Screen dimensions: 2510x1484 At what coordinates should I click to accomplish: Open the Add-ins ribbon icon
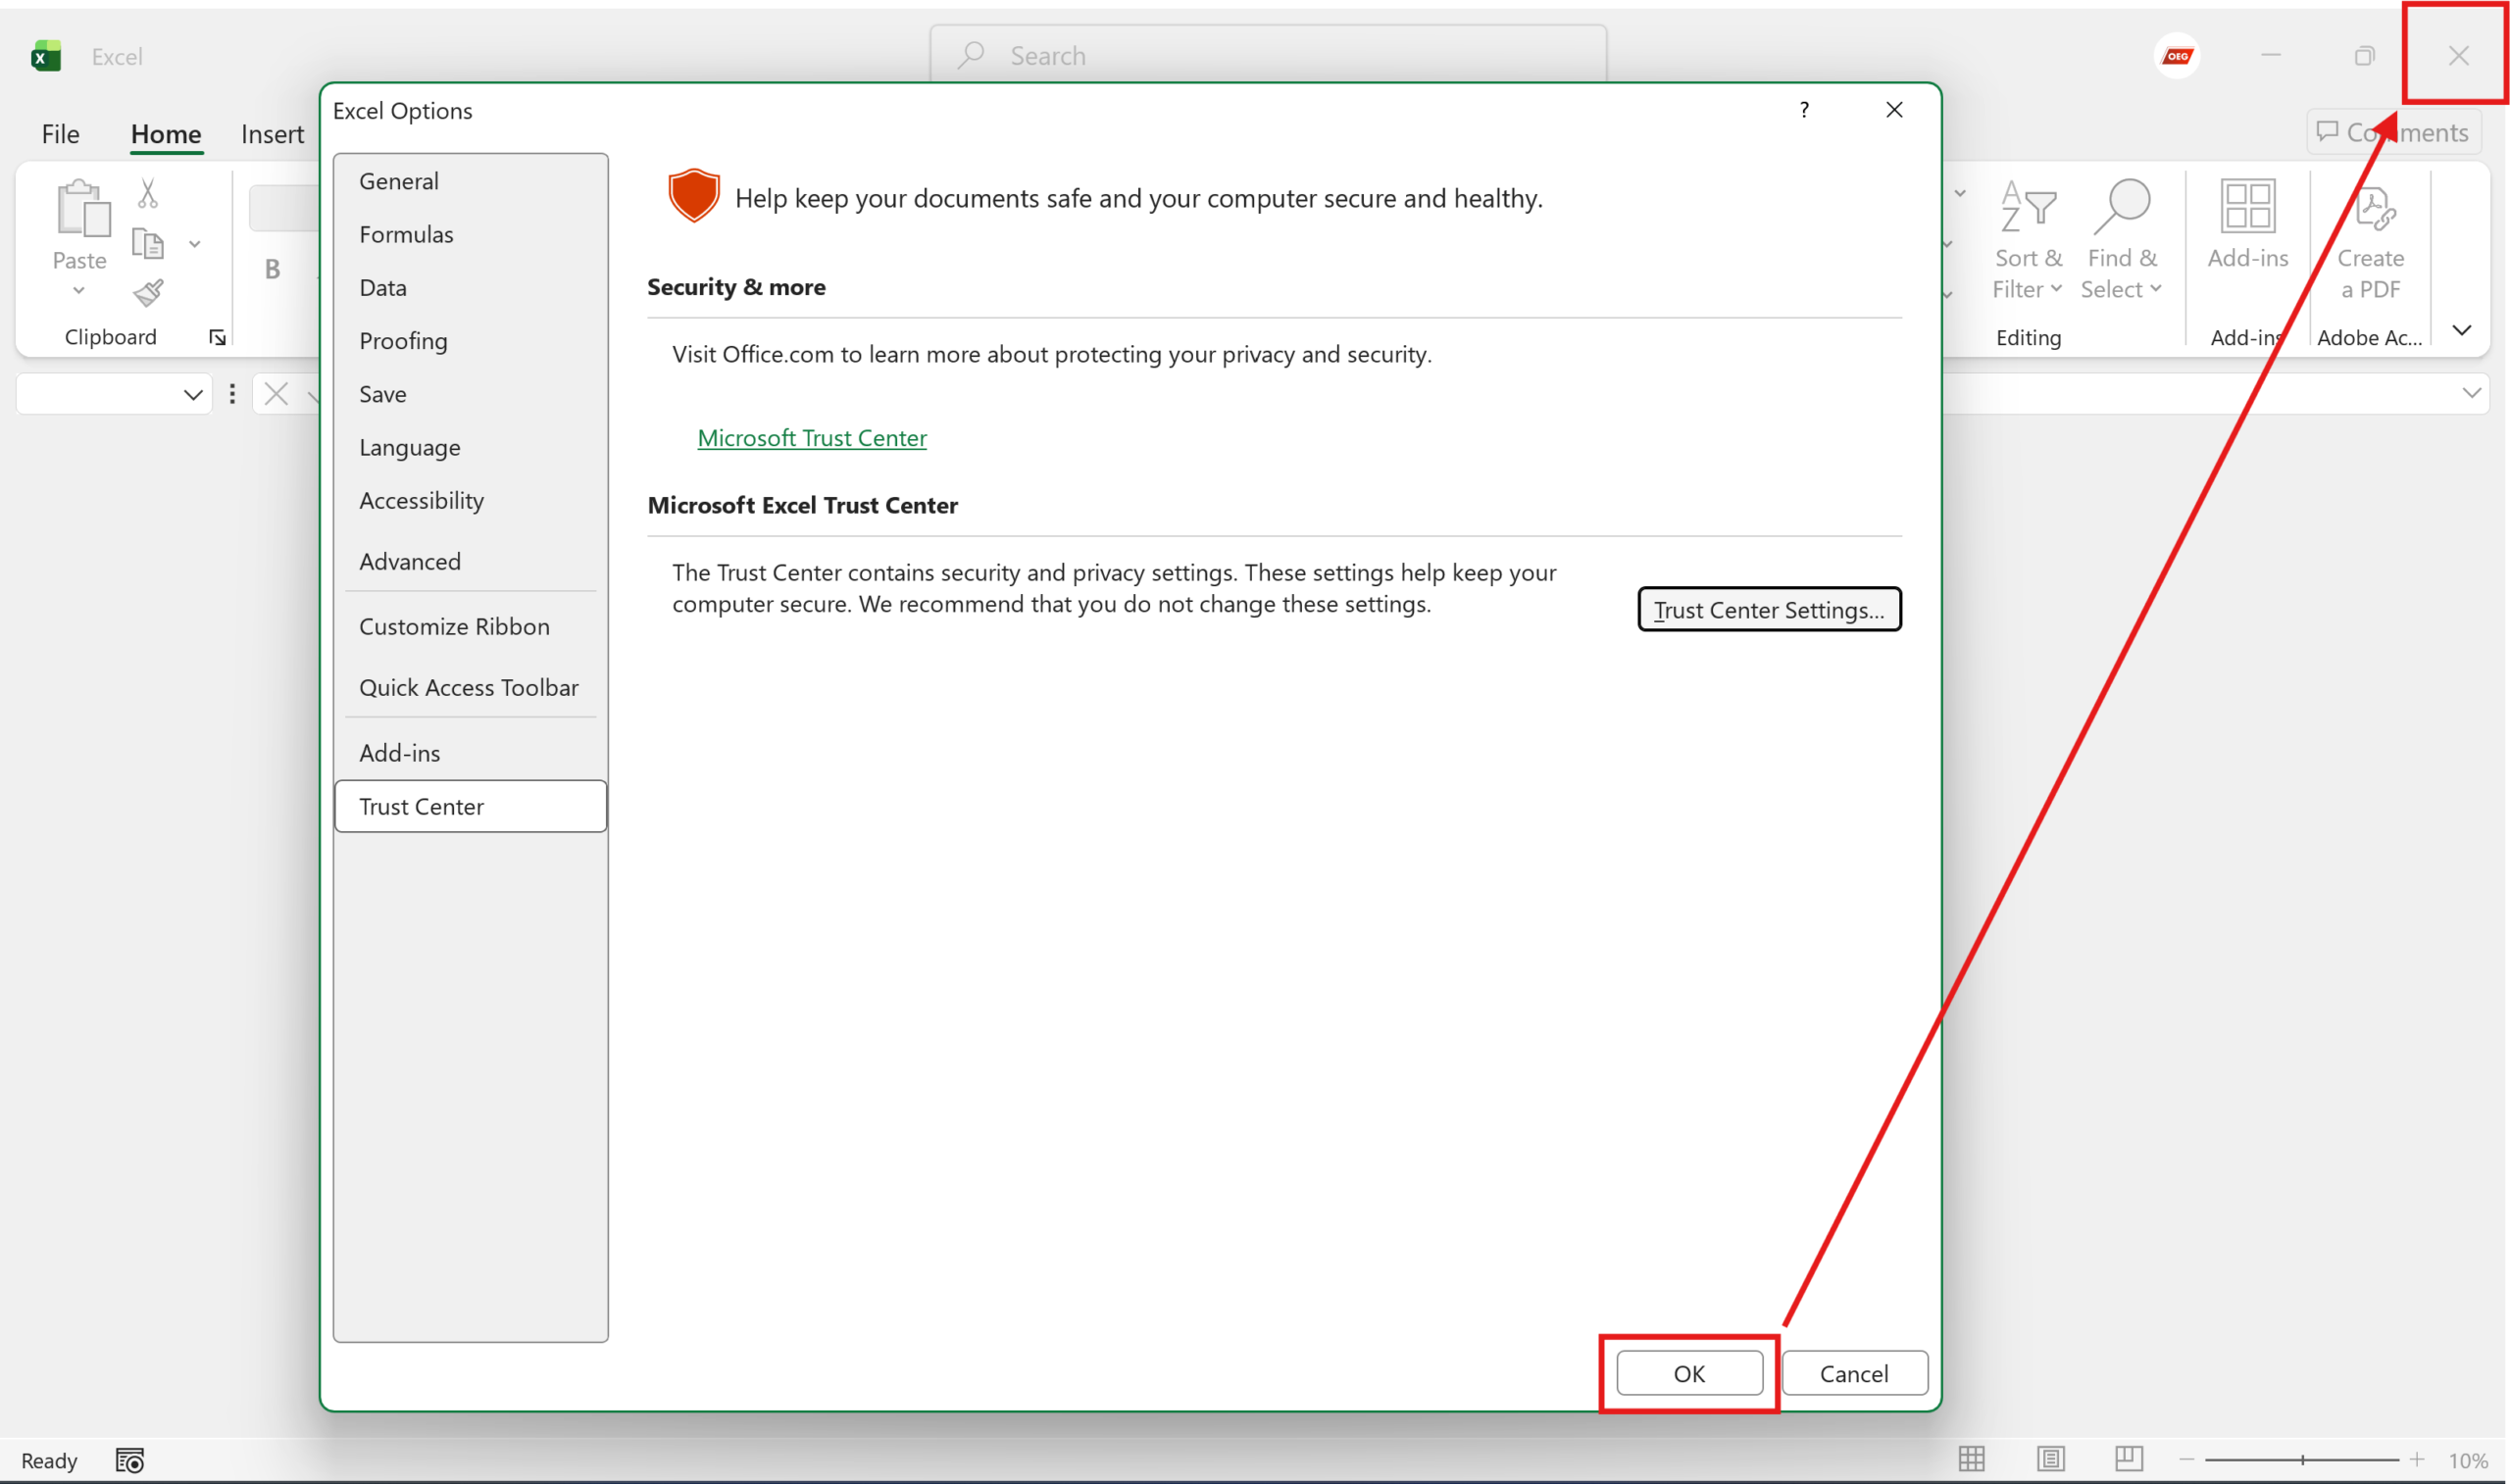[2247, 206]
